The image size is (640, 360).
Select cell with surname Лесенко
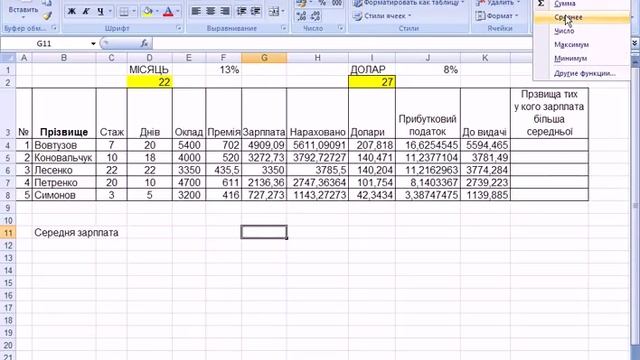tap(64, 170)
